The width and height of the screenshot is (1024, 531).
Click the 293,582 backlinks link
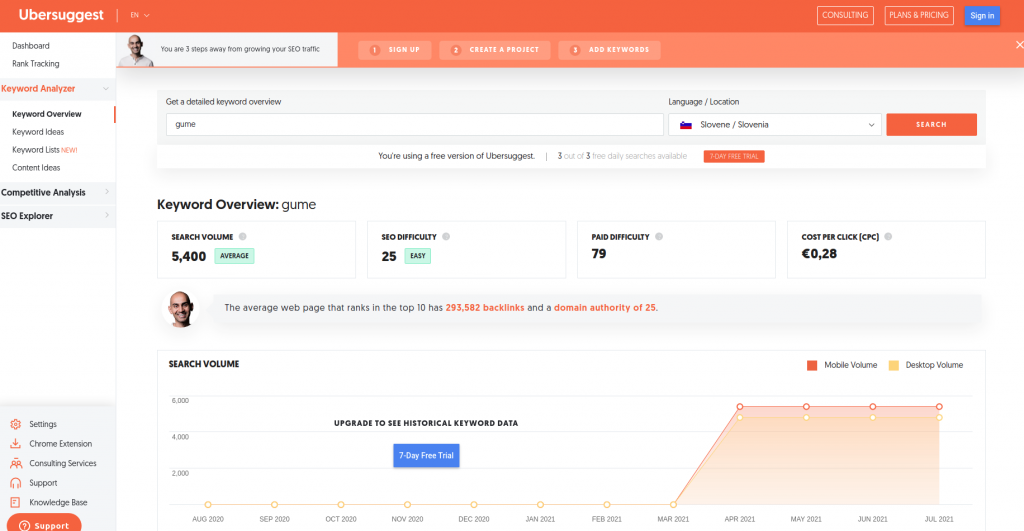tap(485, 308)
